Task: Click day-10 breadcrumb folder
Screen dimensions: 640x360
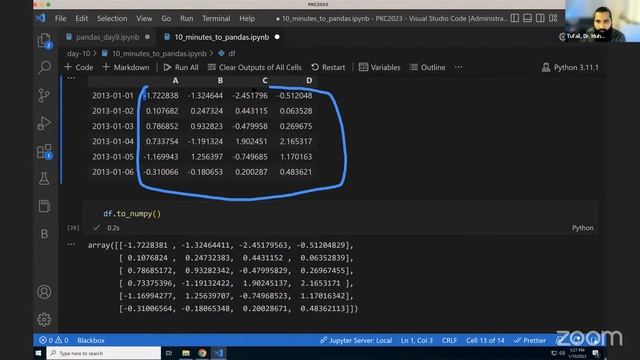Action: [78, 53]
